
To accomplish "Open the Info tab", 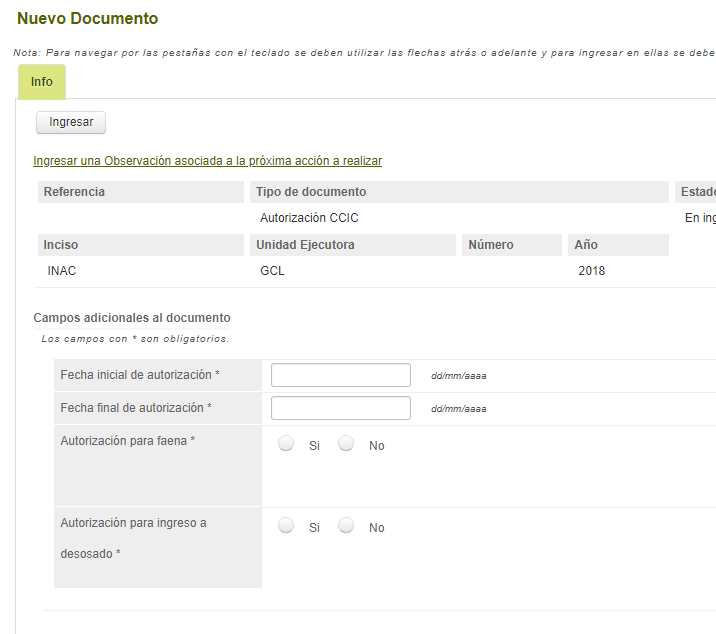I will (x=42, y=82).
